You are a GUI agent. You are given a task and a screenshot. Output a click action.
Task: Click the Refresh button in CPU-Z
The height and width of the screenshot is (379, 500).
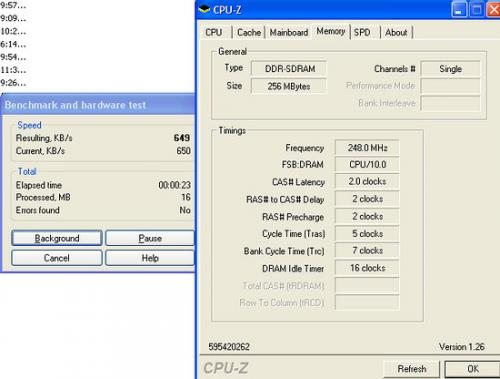click(412, 369)
